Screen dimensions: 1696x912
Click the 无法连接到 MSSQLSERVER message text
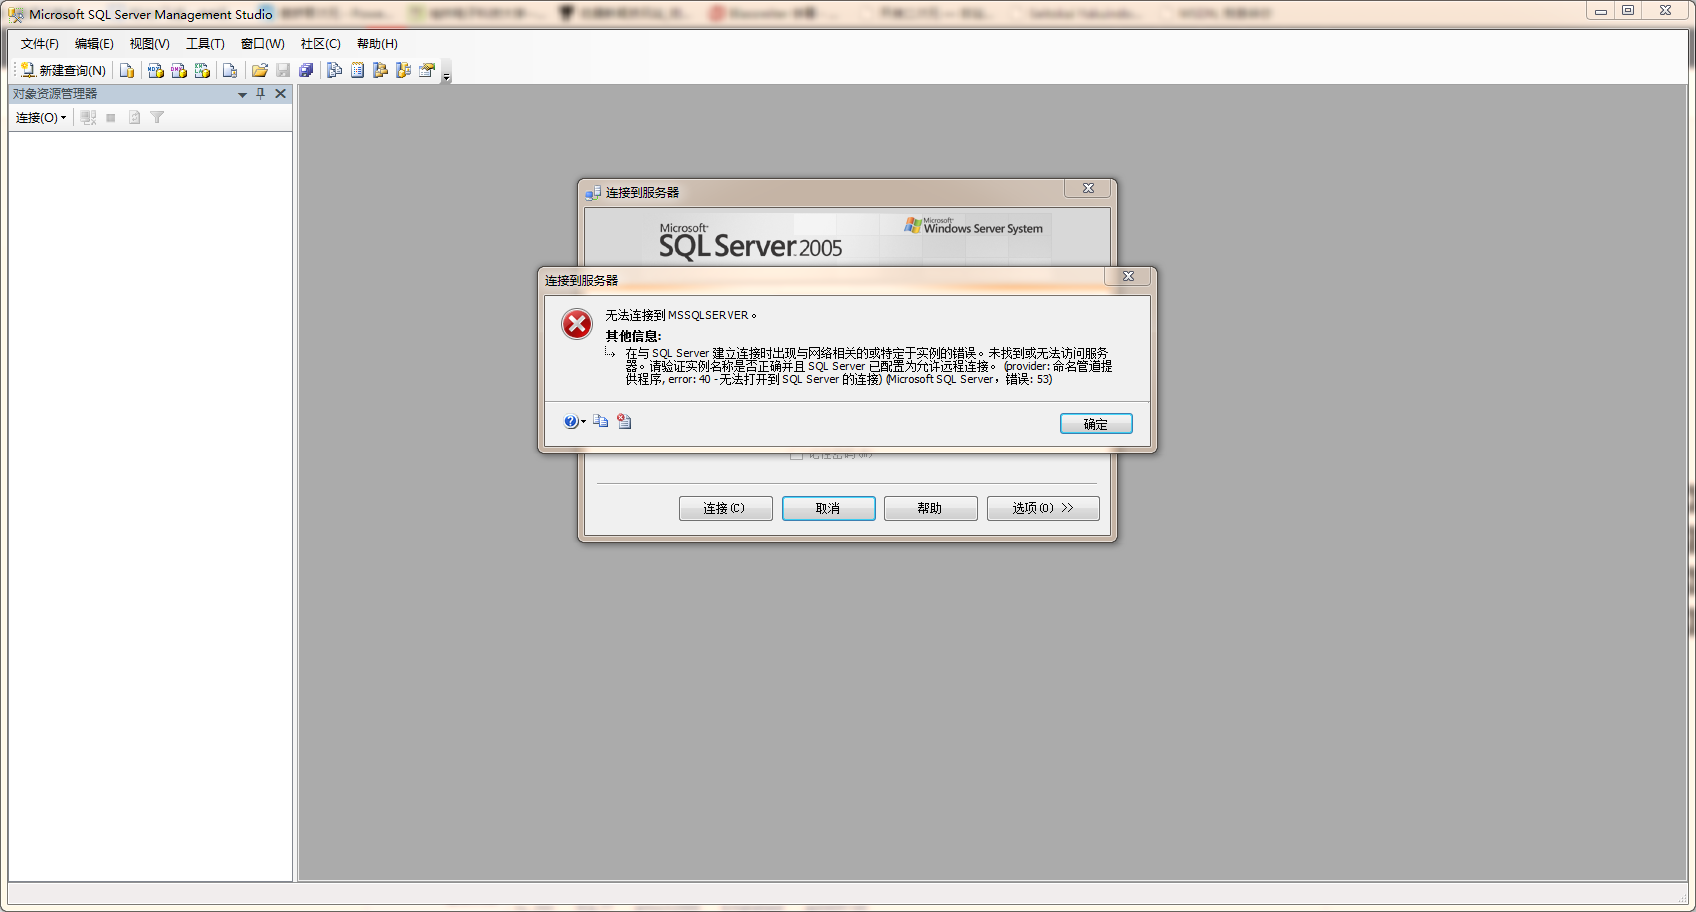681,315
